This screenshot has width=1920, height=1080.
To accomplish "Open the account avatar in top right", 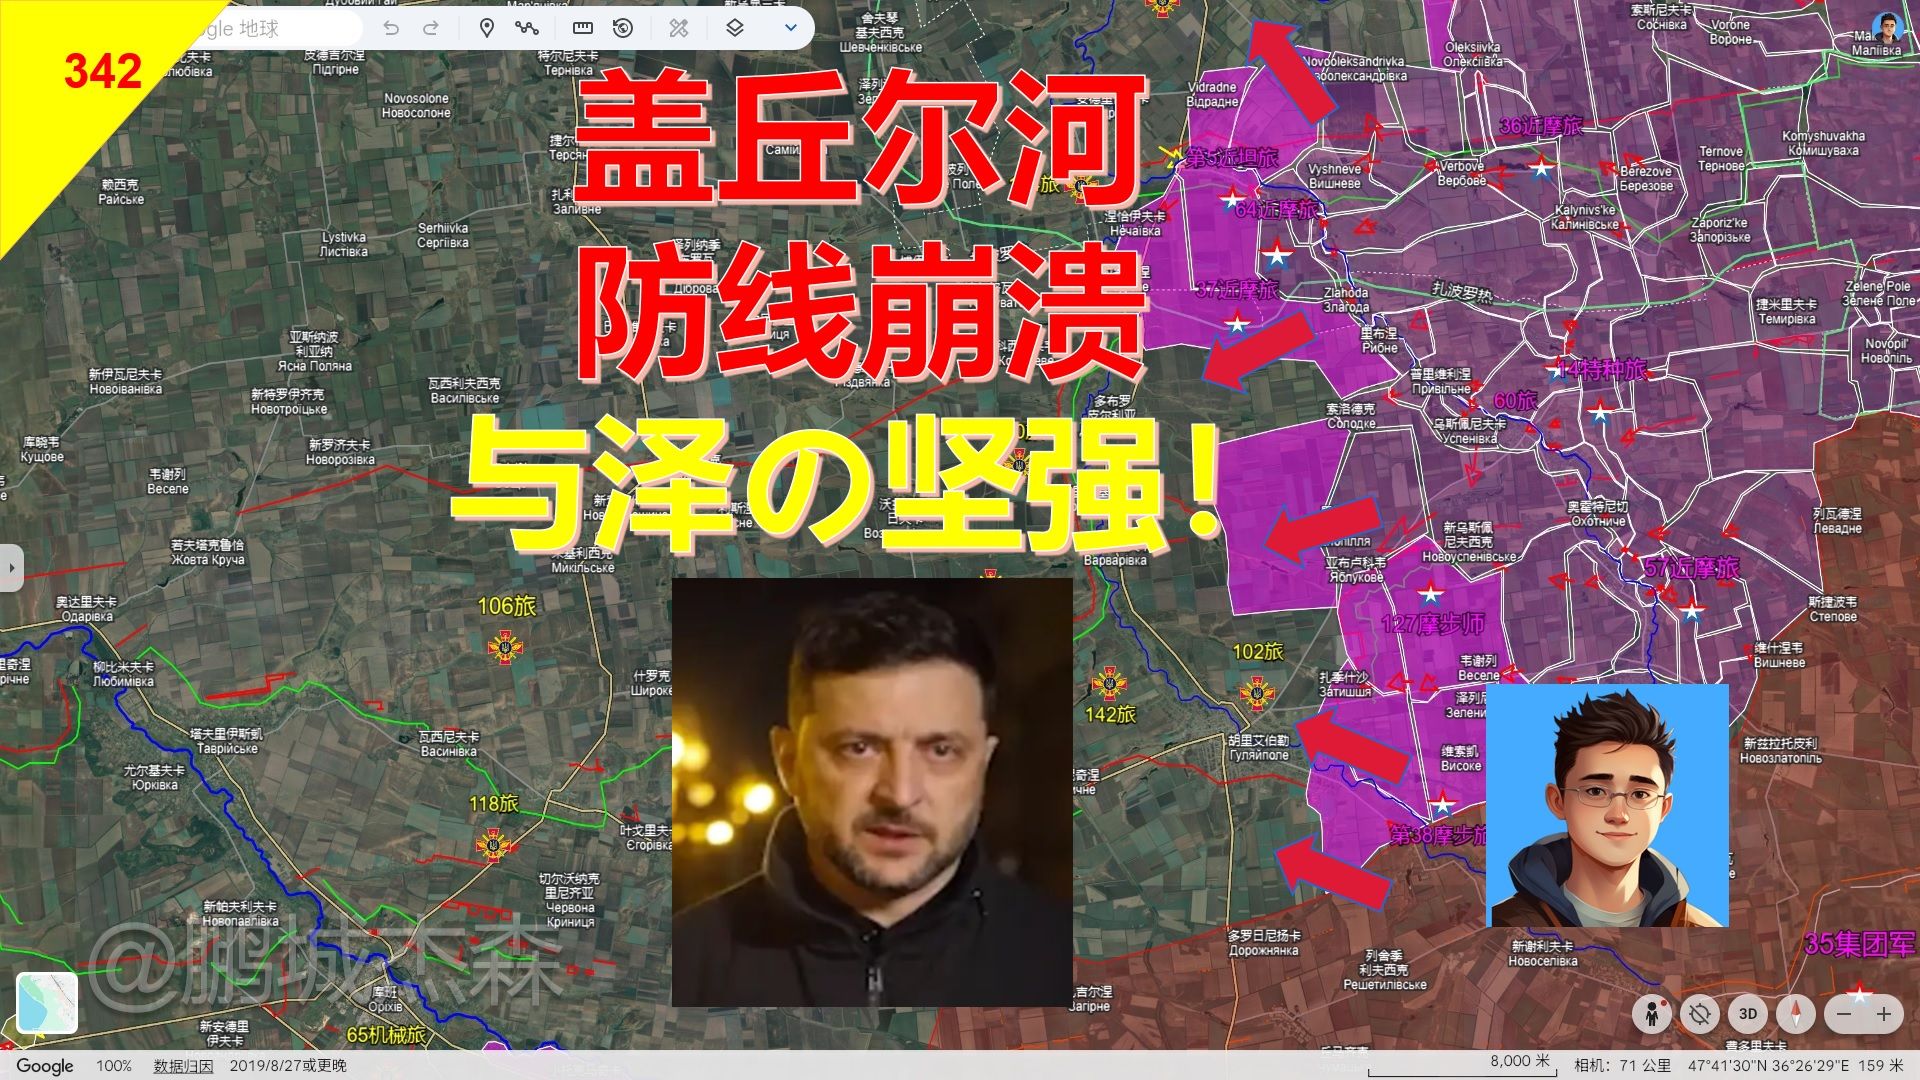I will point(1888,27).
